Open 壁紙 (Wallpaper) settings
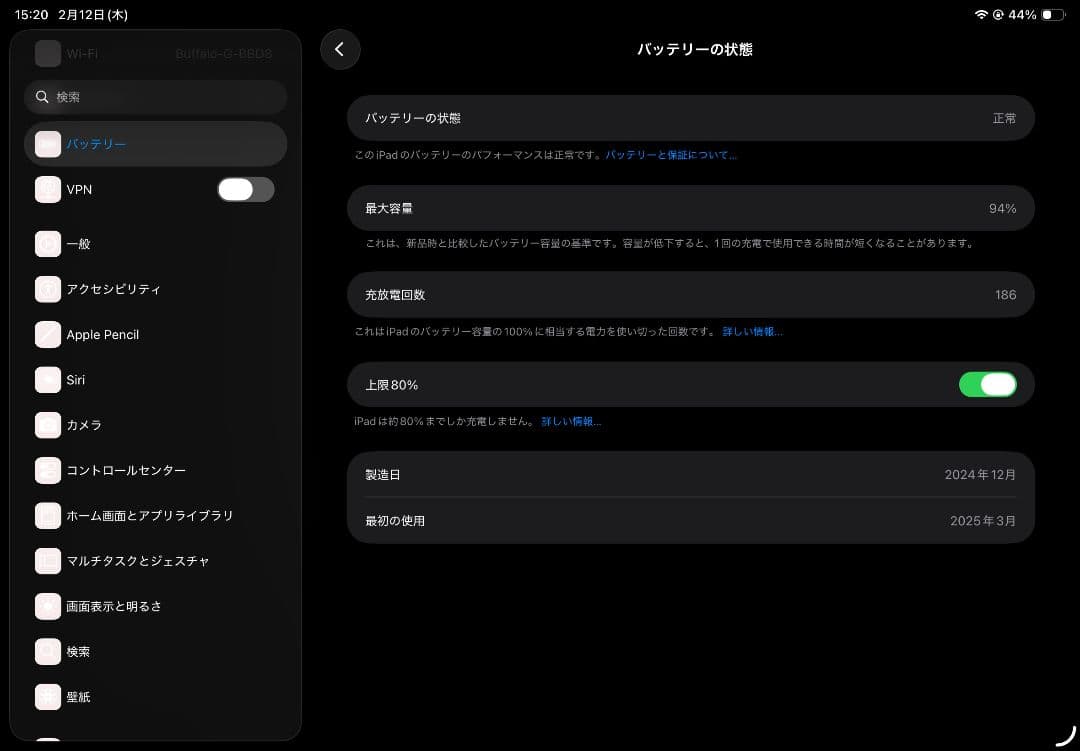Image resolution: width=1080 pixels, height=751 pixels. click(x=78, y=696)
